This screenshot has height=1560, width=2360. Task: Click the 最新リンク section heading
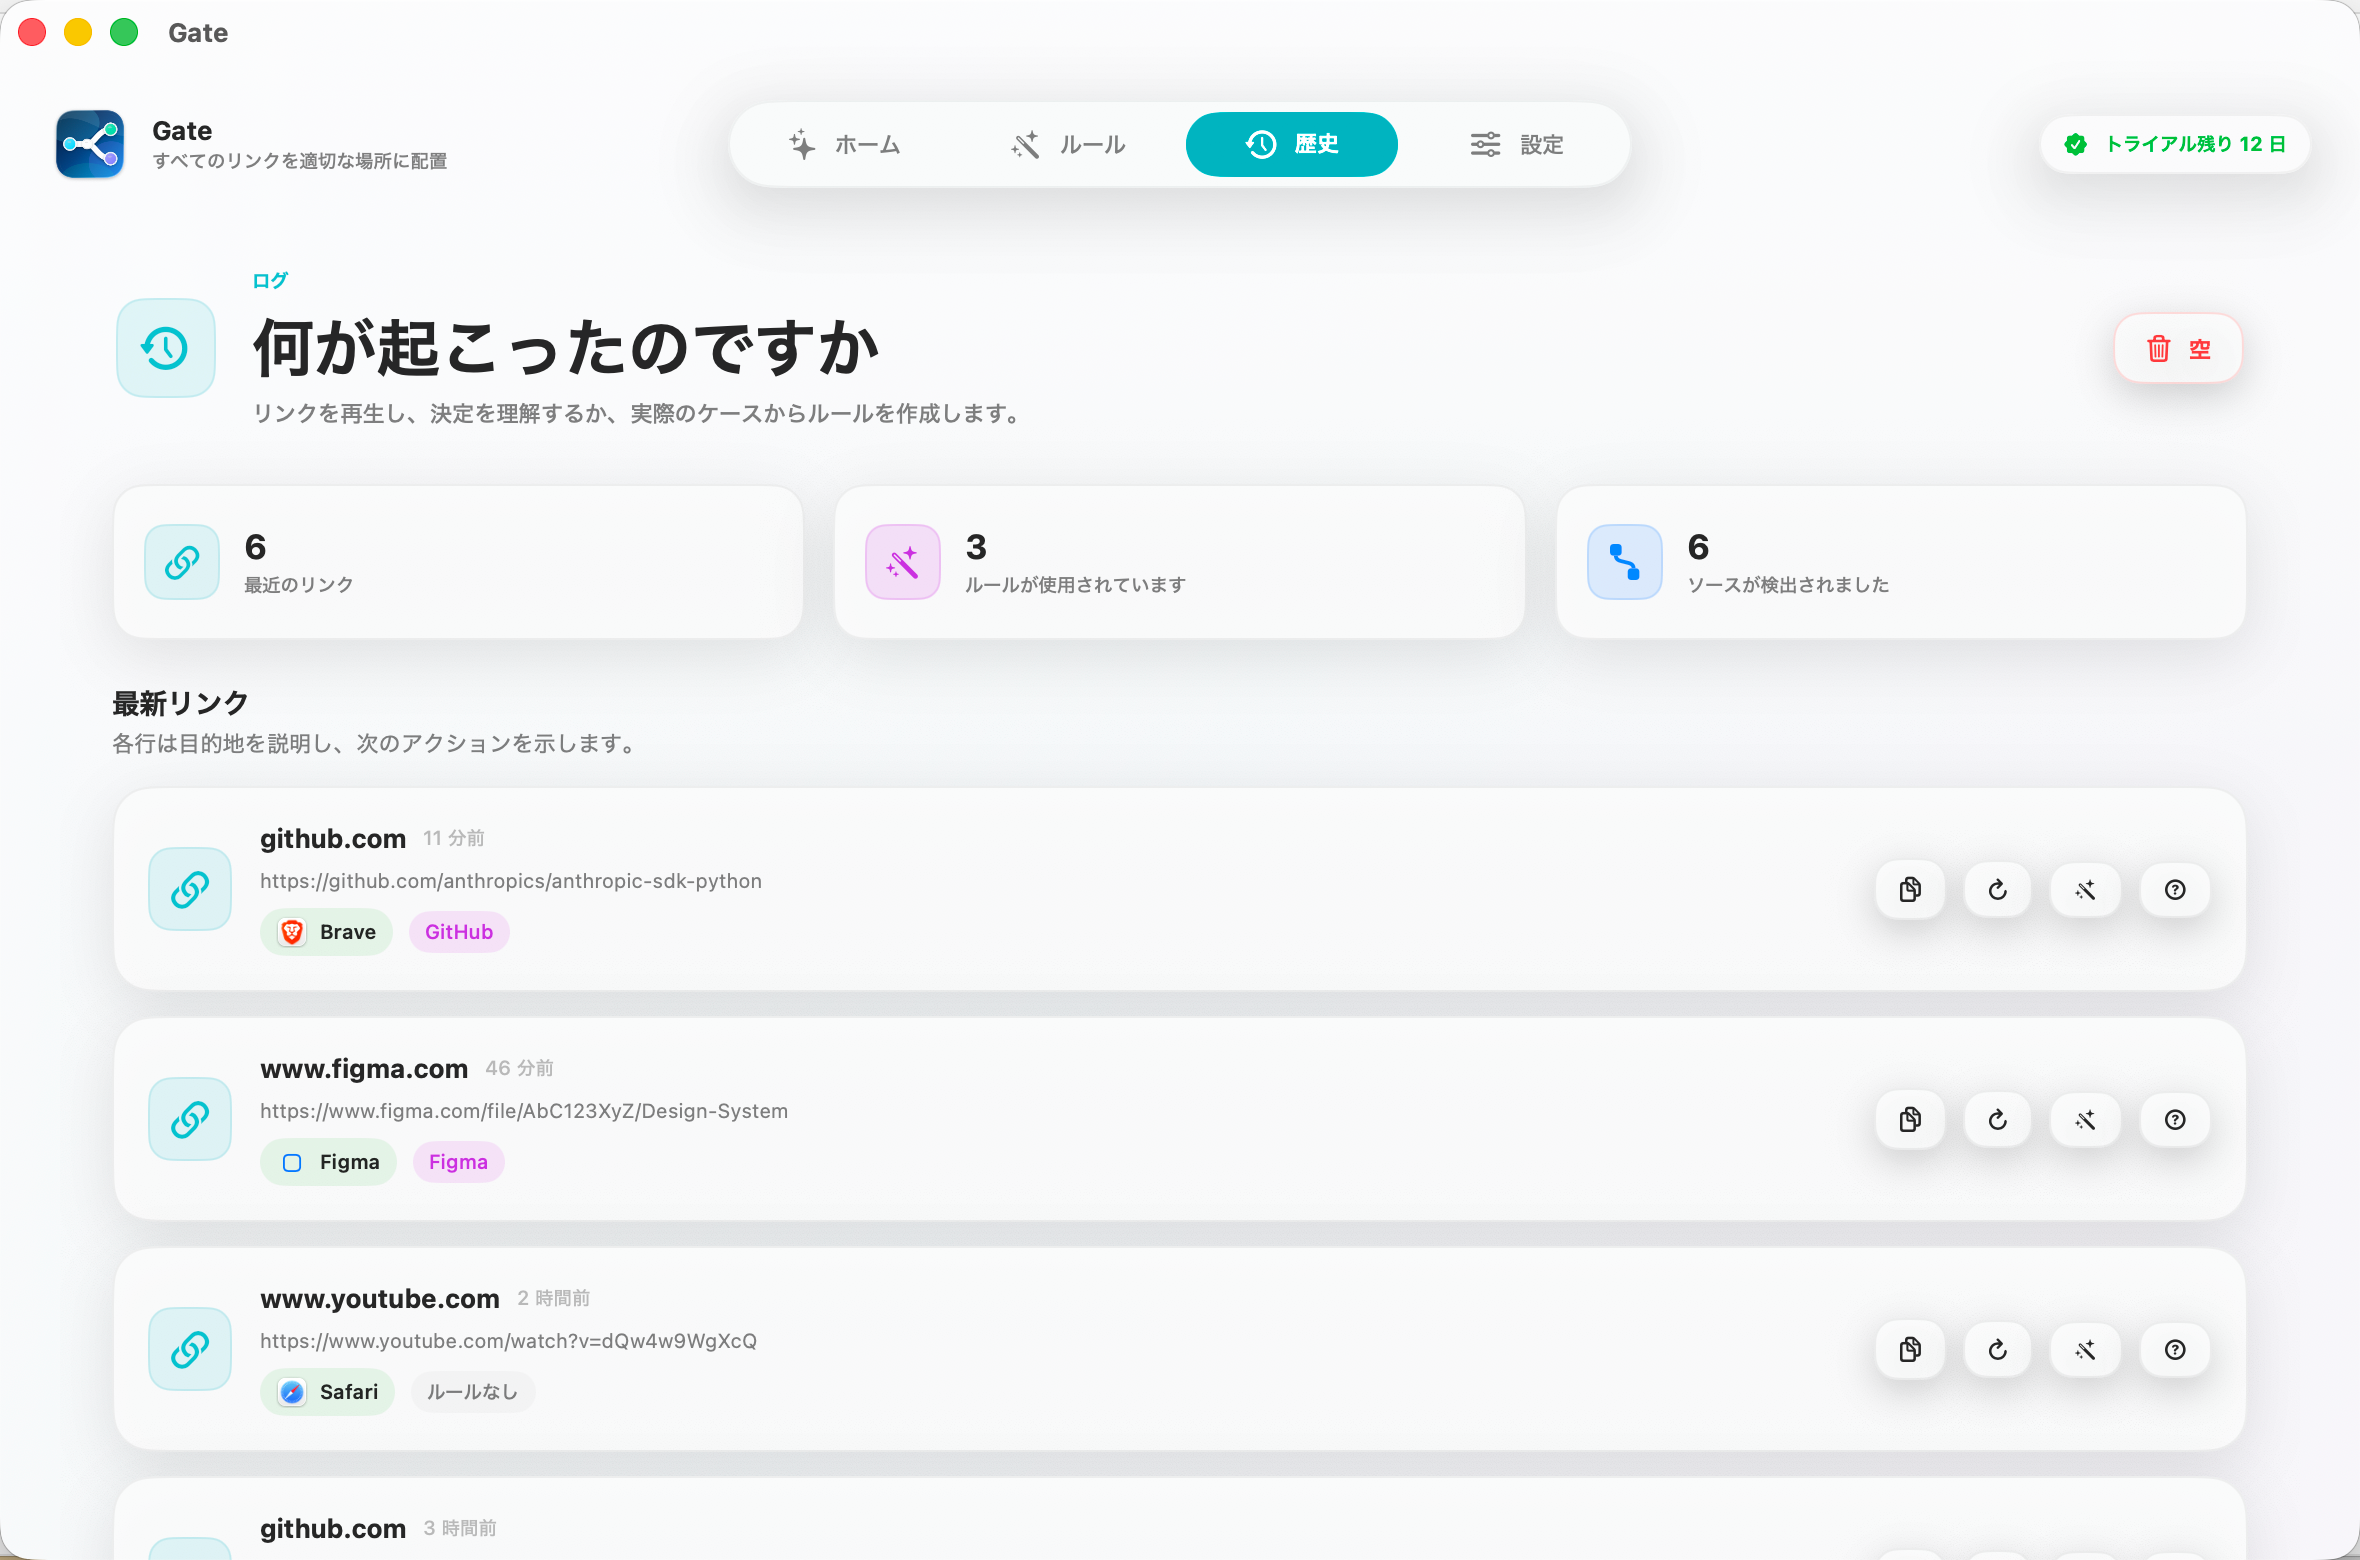(x=180, y=703)
